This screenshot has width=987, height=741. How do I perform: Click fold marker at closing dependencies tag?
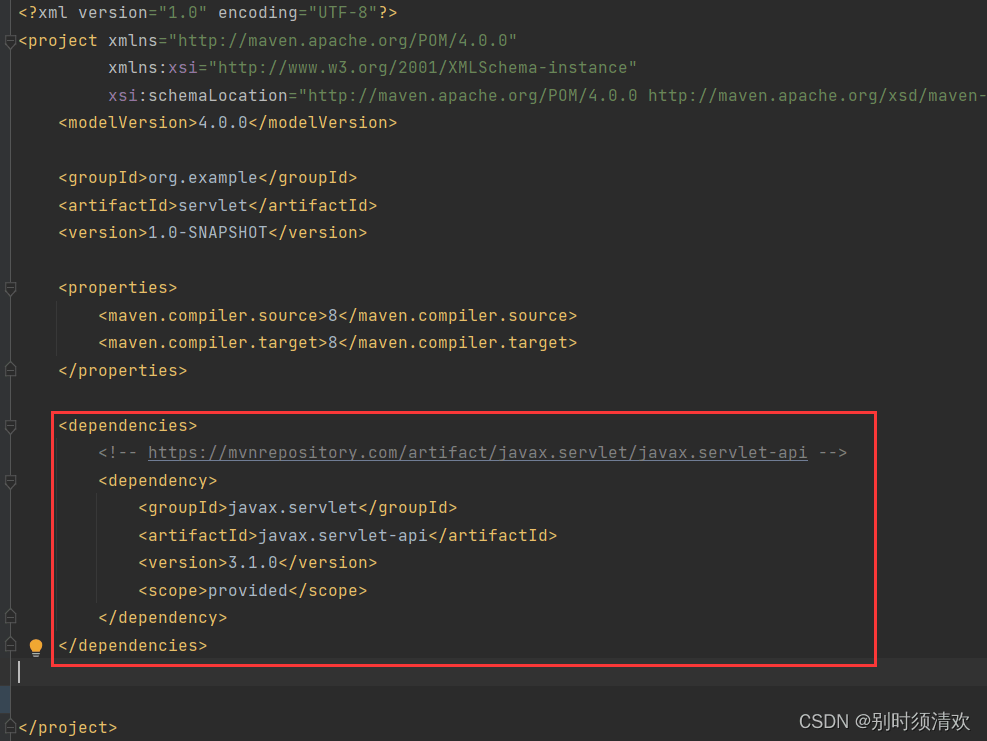coord(10,645)
